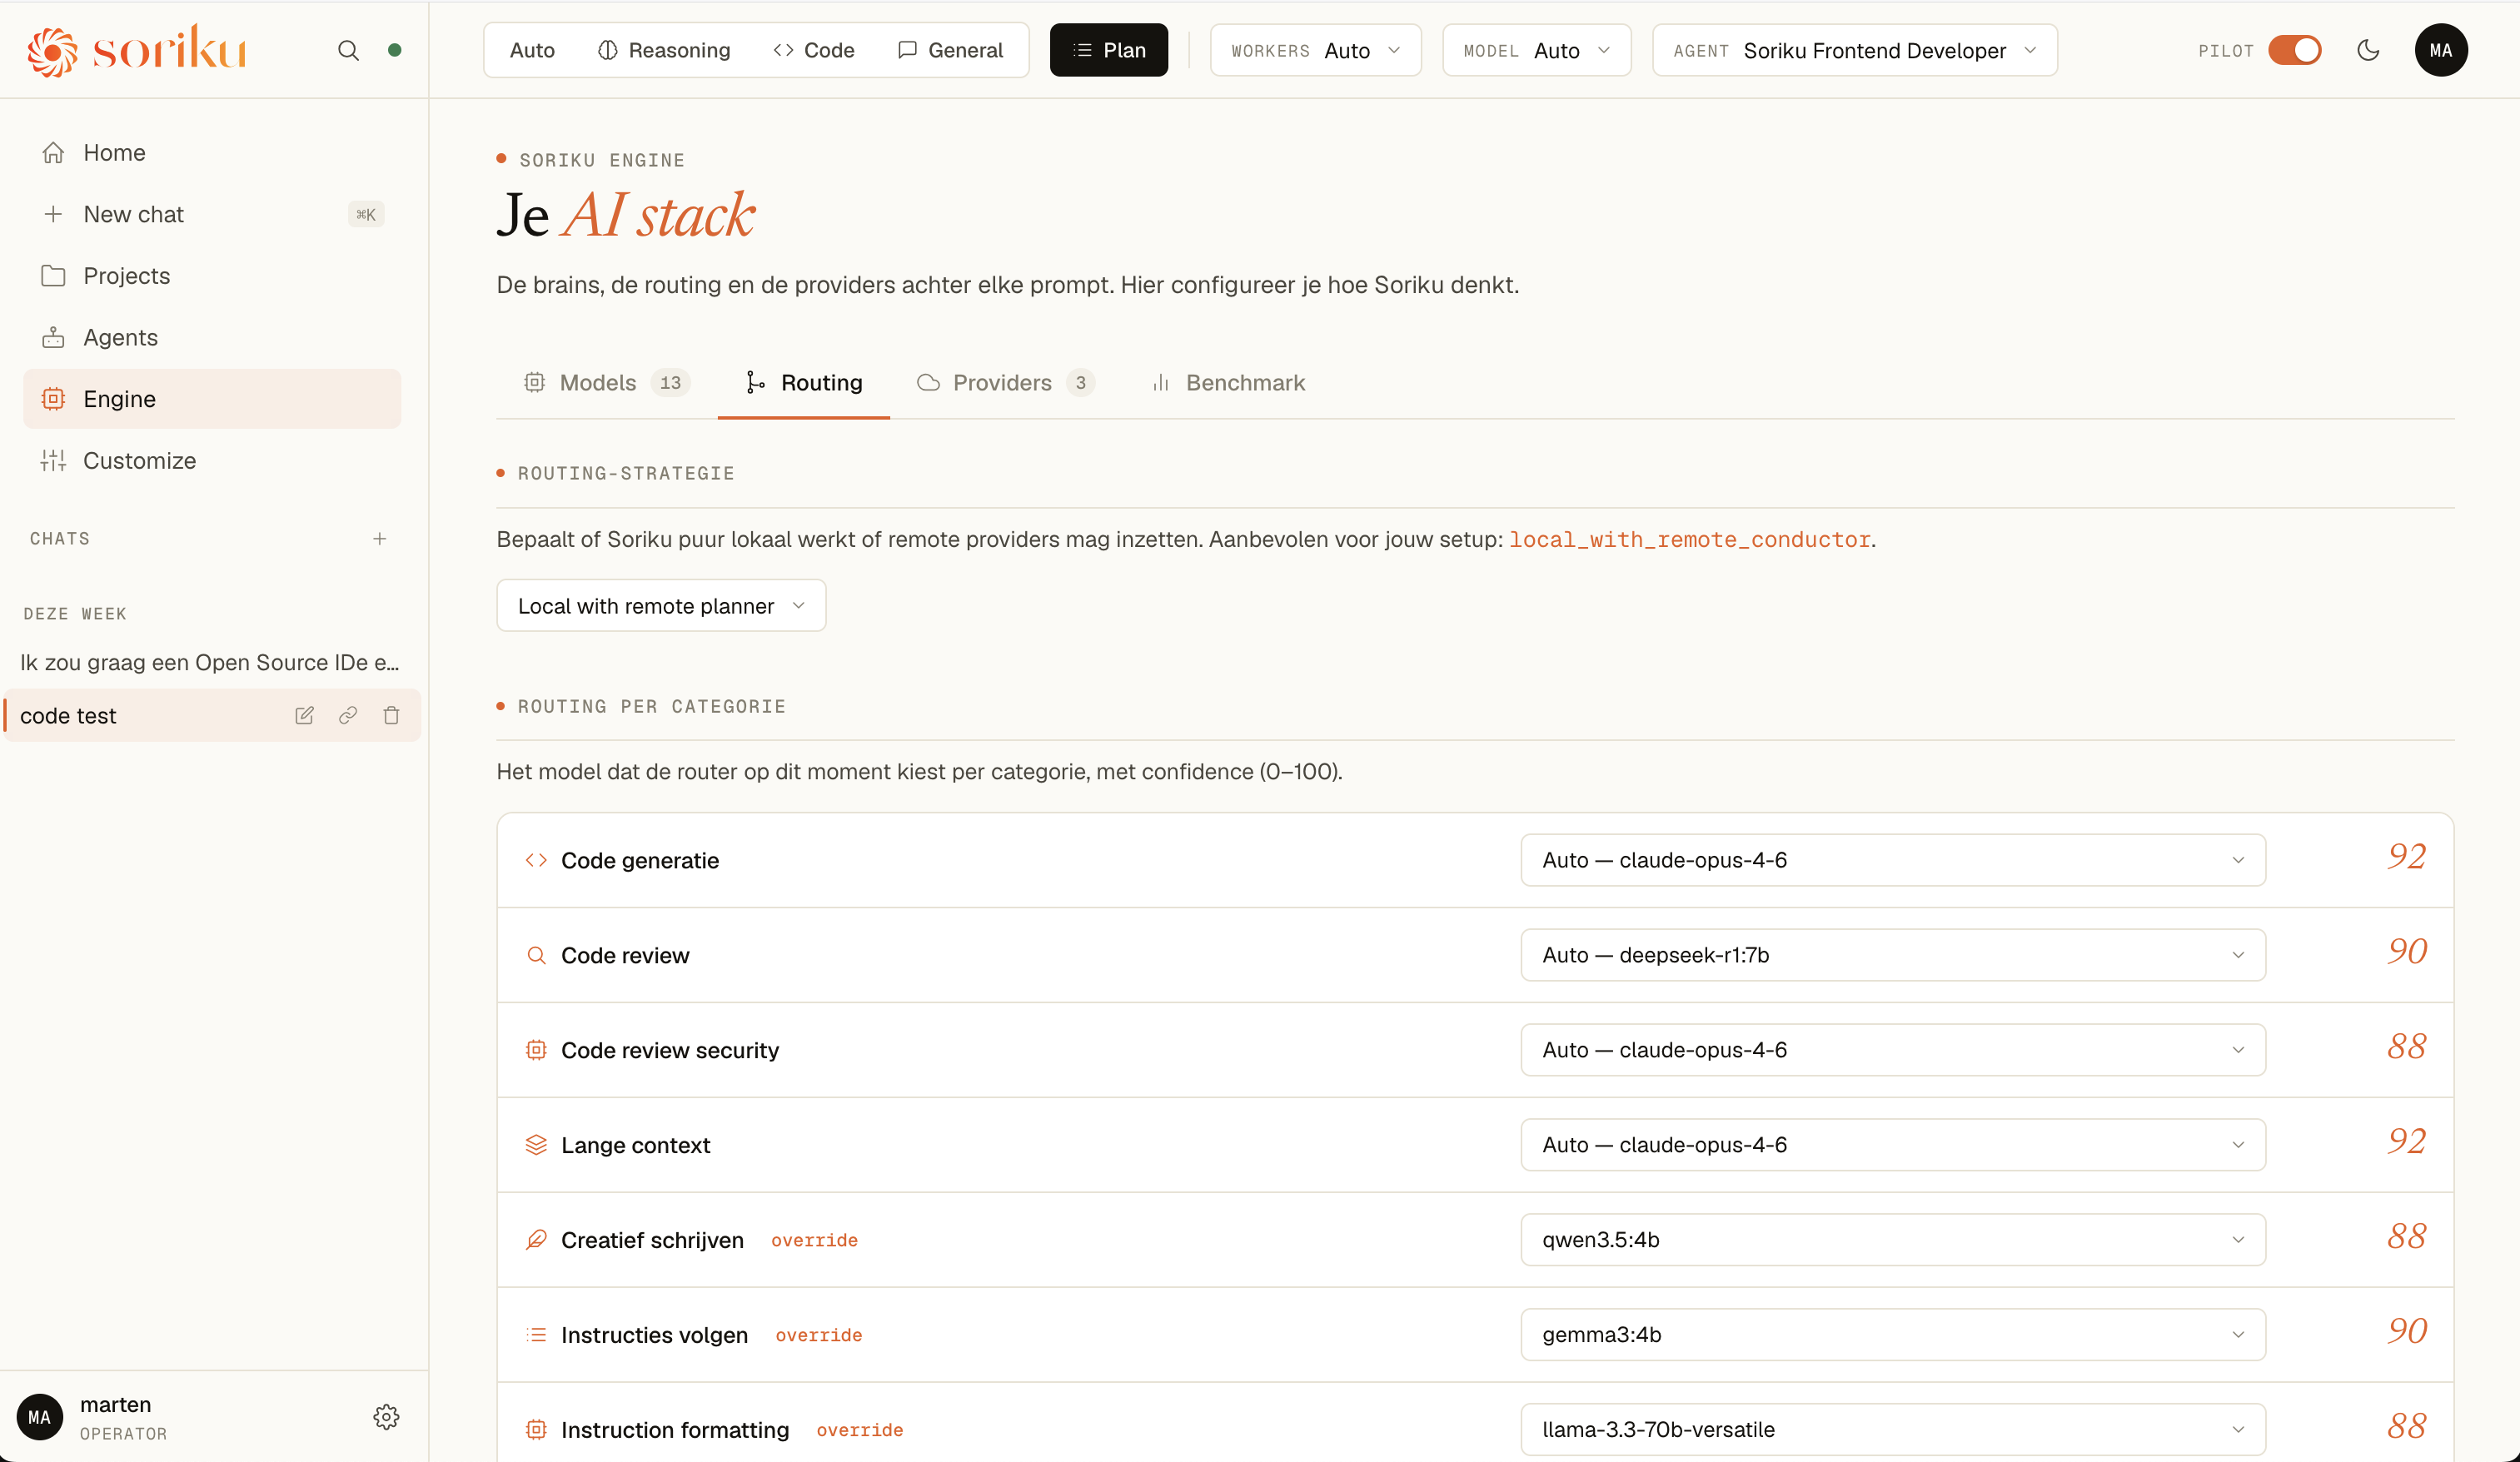Change the Code generatie model dropdown
This screenshot has height=1462, width=2520.
[1892, 860]
